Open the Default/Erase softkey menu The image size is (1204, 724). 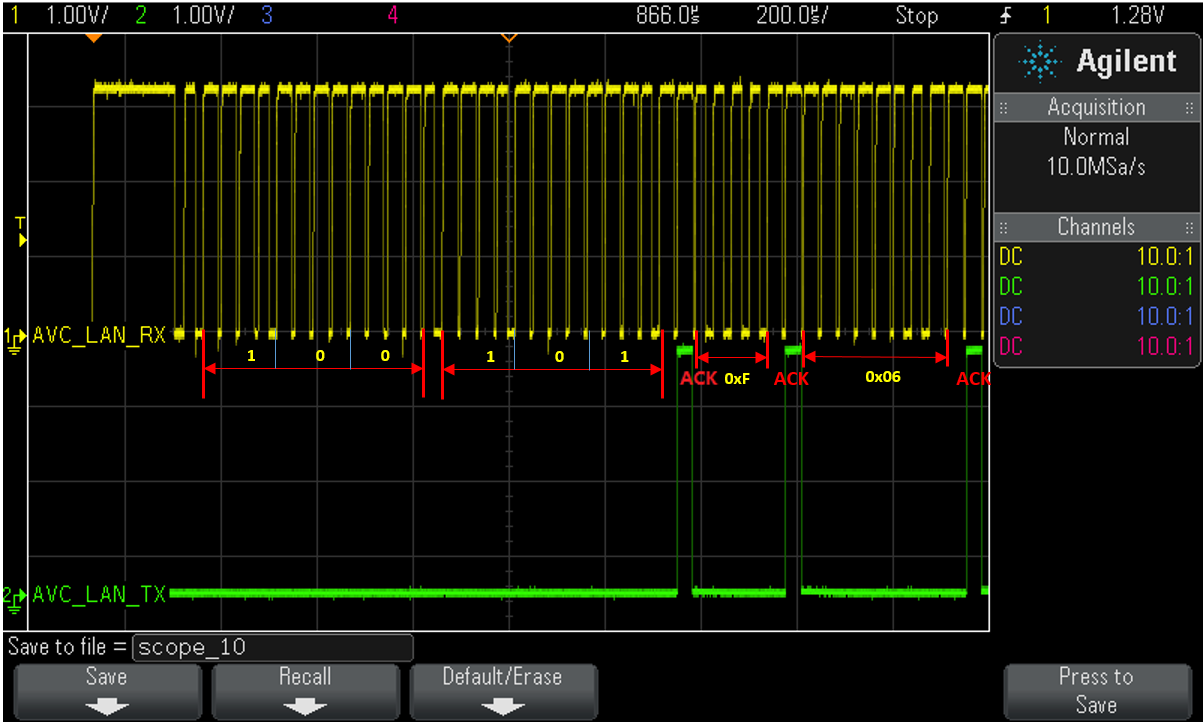tap(503, 691)
